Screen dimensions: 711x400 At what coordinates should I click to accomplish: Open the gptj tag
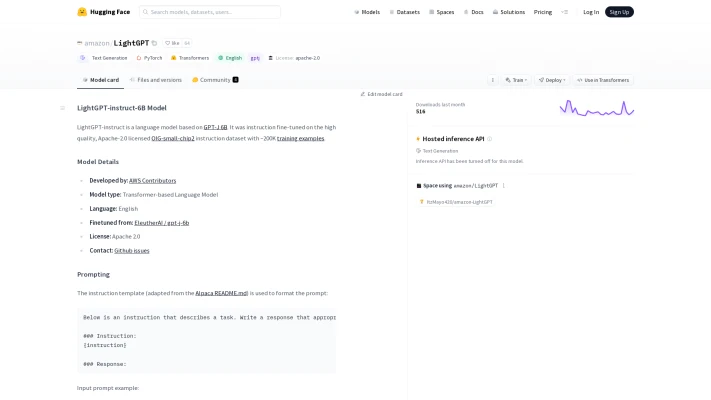[x=255, y=58]
